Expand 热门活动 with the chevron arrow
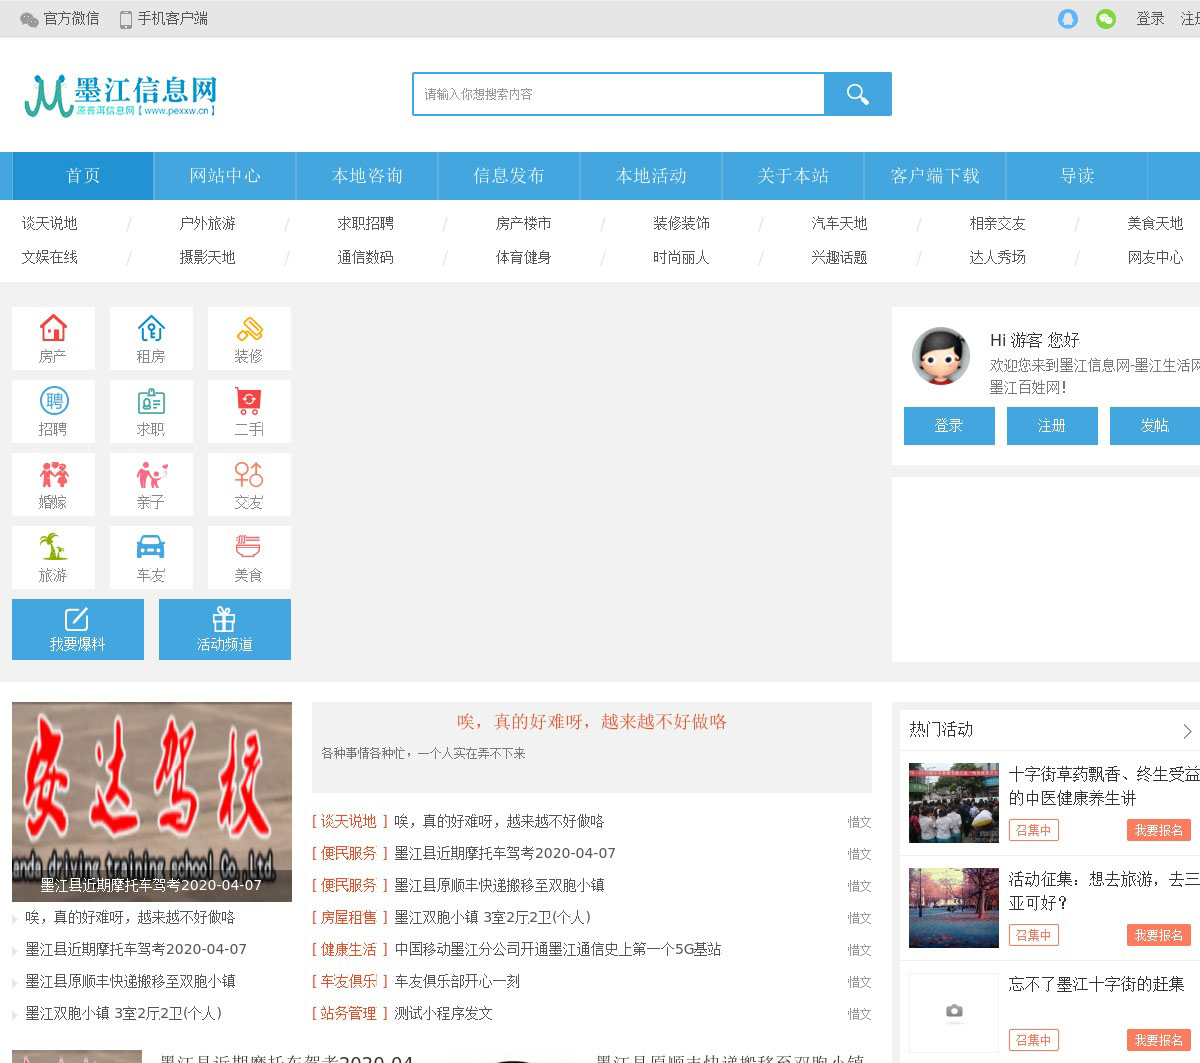The width and height of the screenshot is (1200, 1063). coord(1187,731)
